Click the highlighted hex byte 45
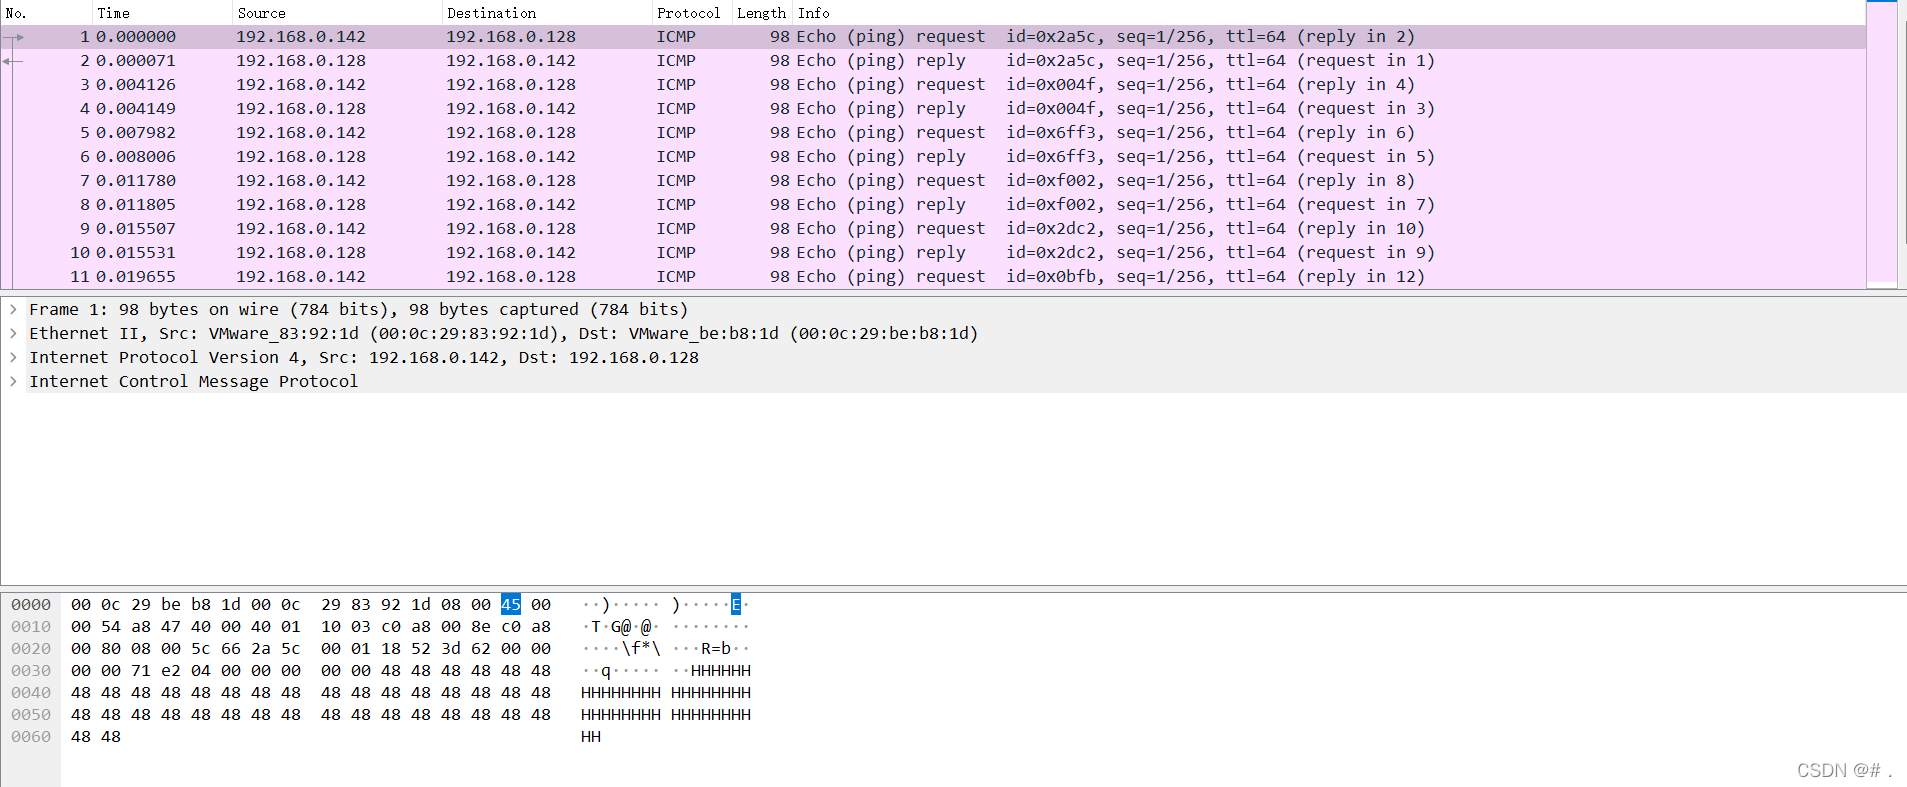Image resolution: width=1907 pixels, height=787 pixels. tap(511, 605)
